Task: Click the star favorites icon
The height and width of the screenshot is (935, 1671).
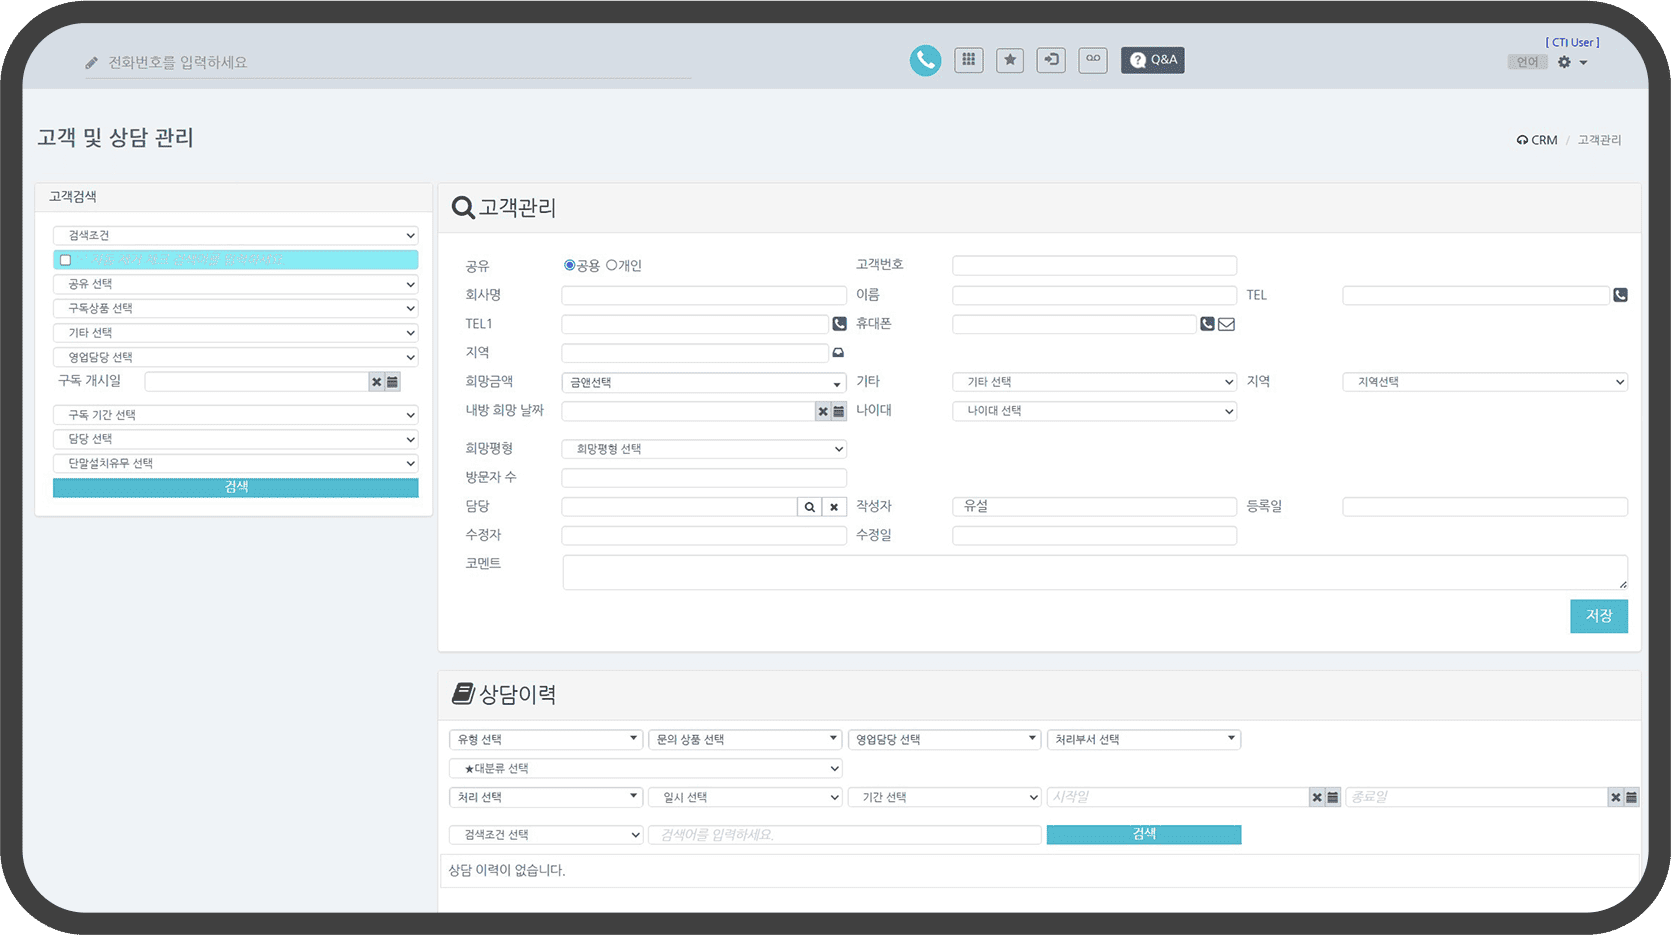Action: (1010, 60)
